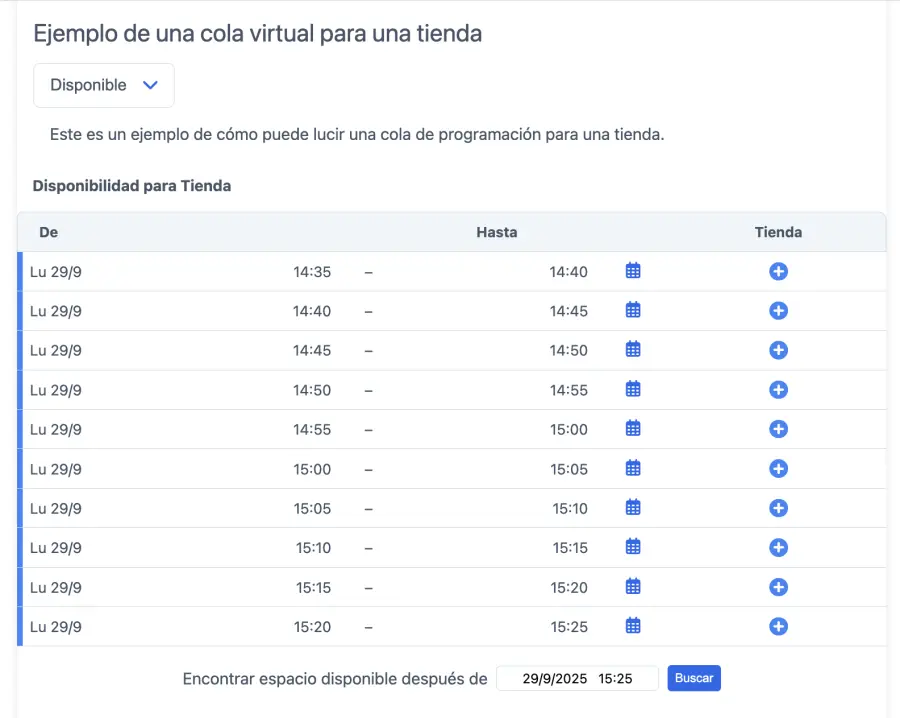Add the 14:50–14:55 slot with plus icon
This screenshot has width=900, height=718.
[x=778, y=390]
